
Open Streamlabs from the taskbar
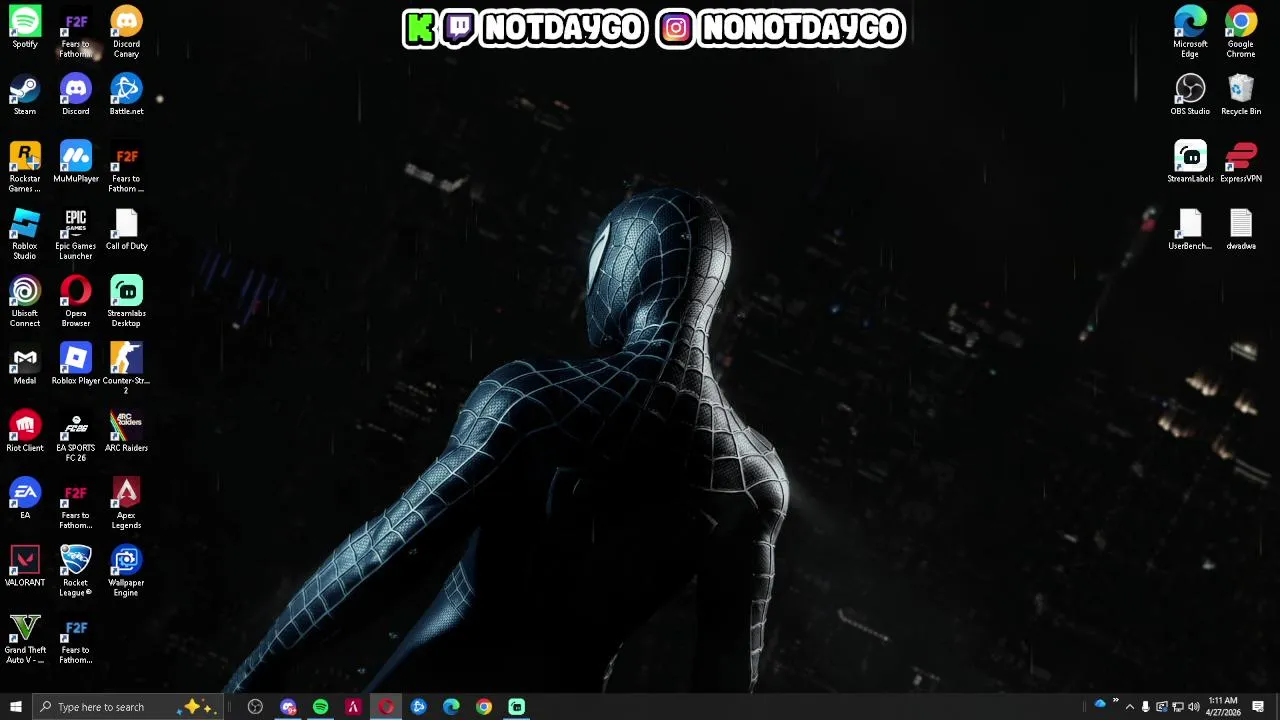tap(517, 707)
